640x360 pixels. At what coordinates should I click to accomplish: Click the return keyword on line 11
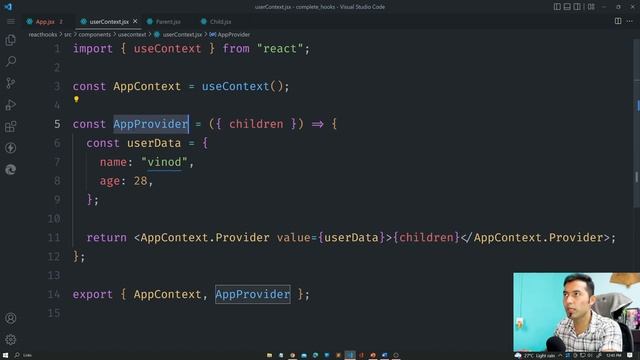[x=107, y=238]
